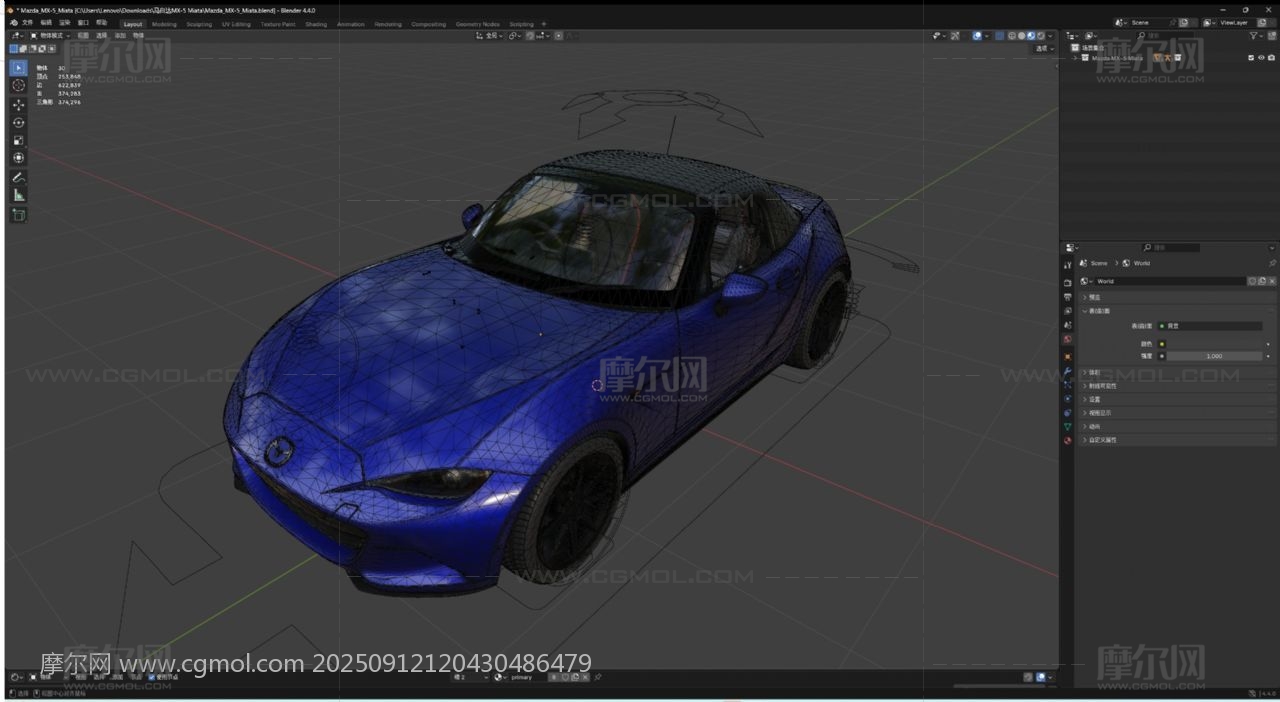This screenshot has height=702, width=1280.
Task: Toggle viewport overlays on or off
Action: pos(977,36)
